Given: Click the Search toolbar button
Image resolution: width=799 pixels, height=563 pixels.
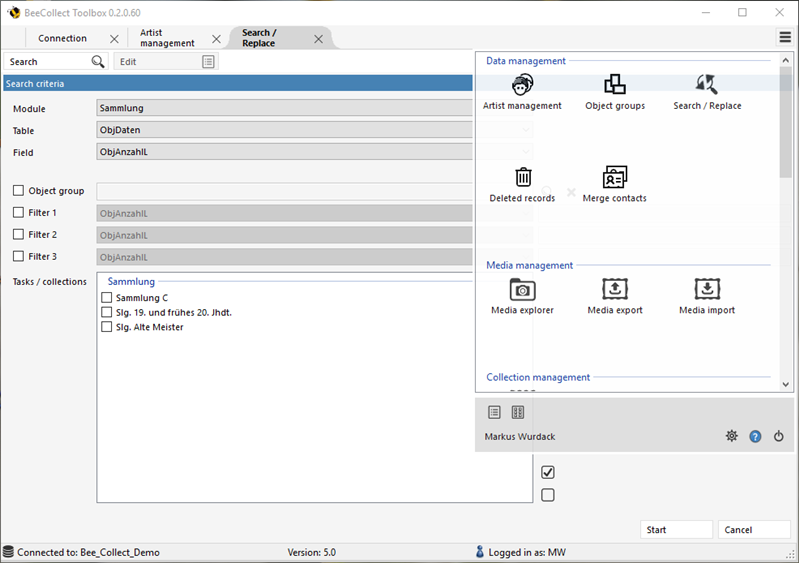Looking at the screenshot, I should [x=56, y=62].
